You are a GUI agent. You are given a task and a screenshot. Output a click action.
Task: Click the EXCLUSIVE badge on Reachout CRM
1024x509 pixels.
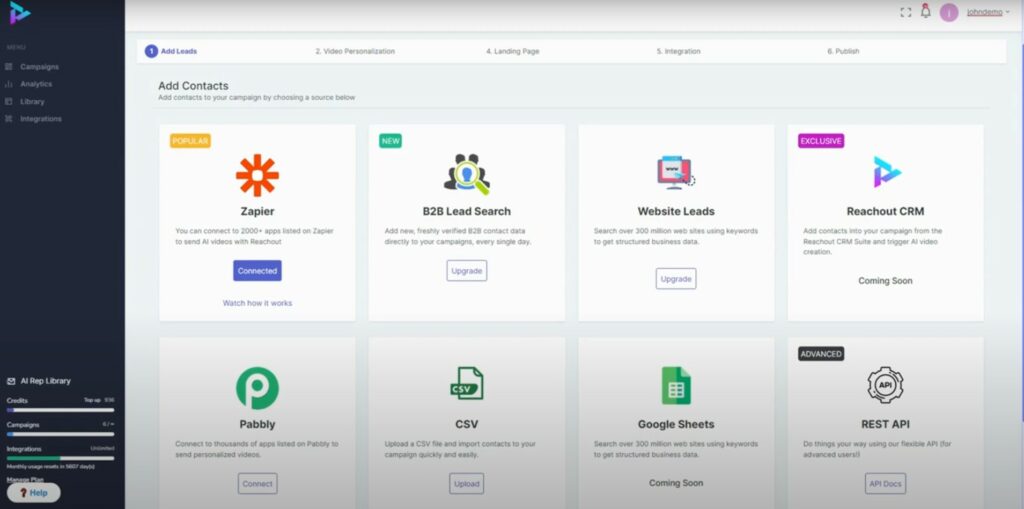click(x=821, y=141)
